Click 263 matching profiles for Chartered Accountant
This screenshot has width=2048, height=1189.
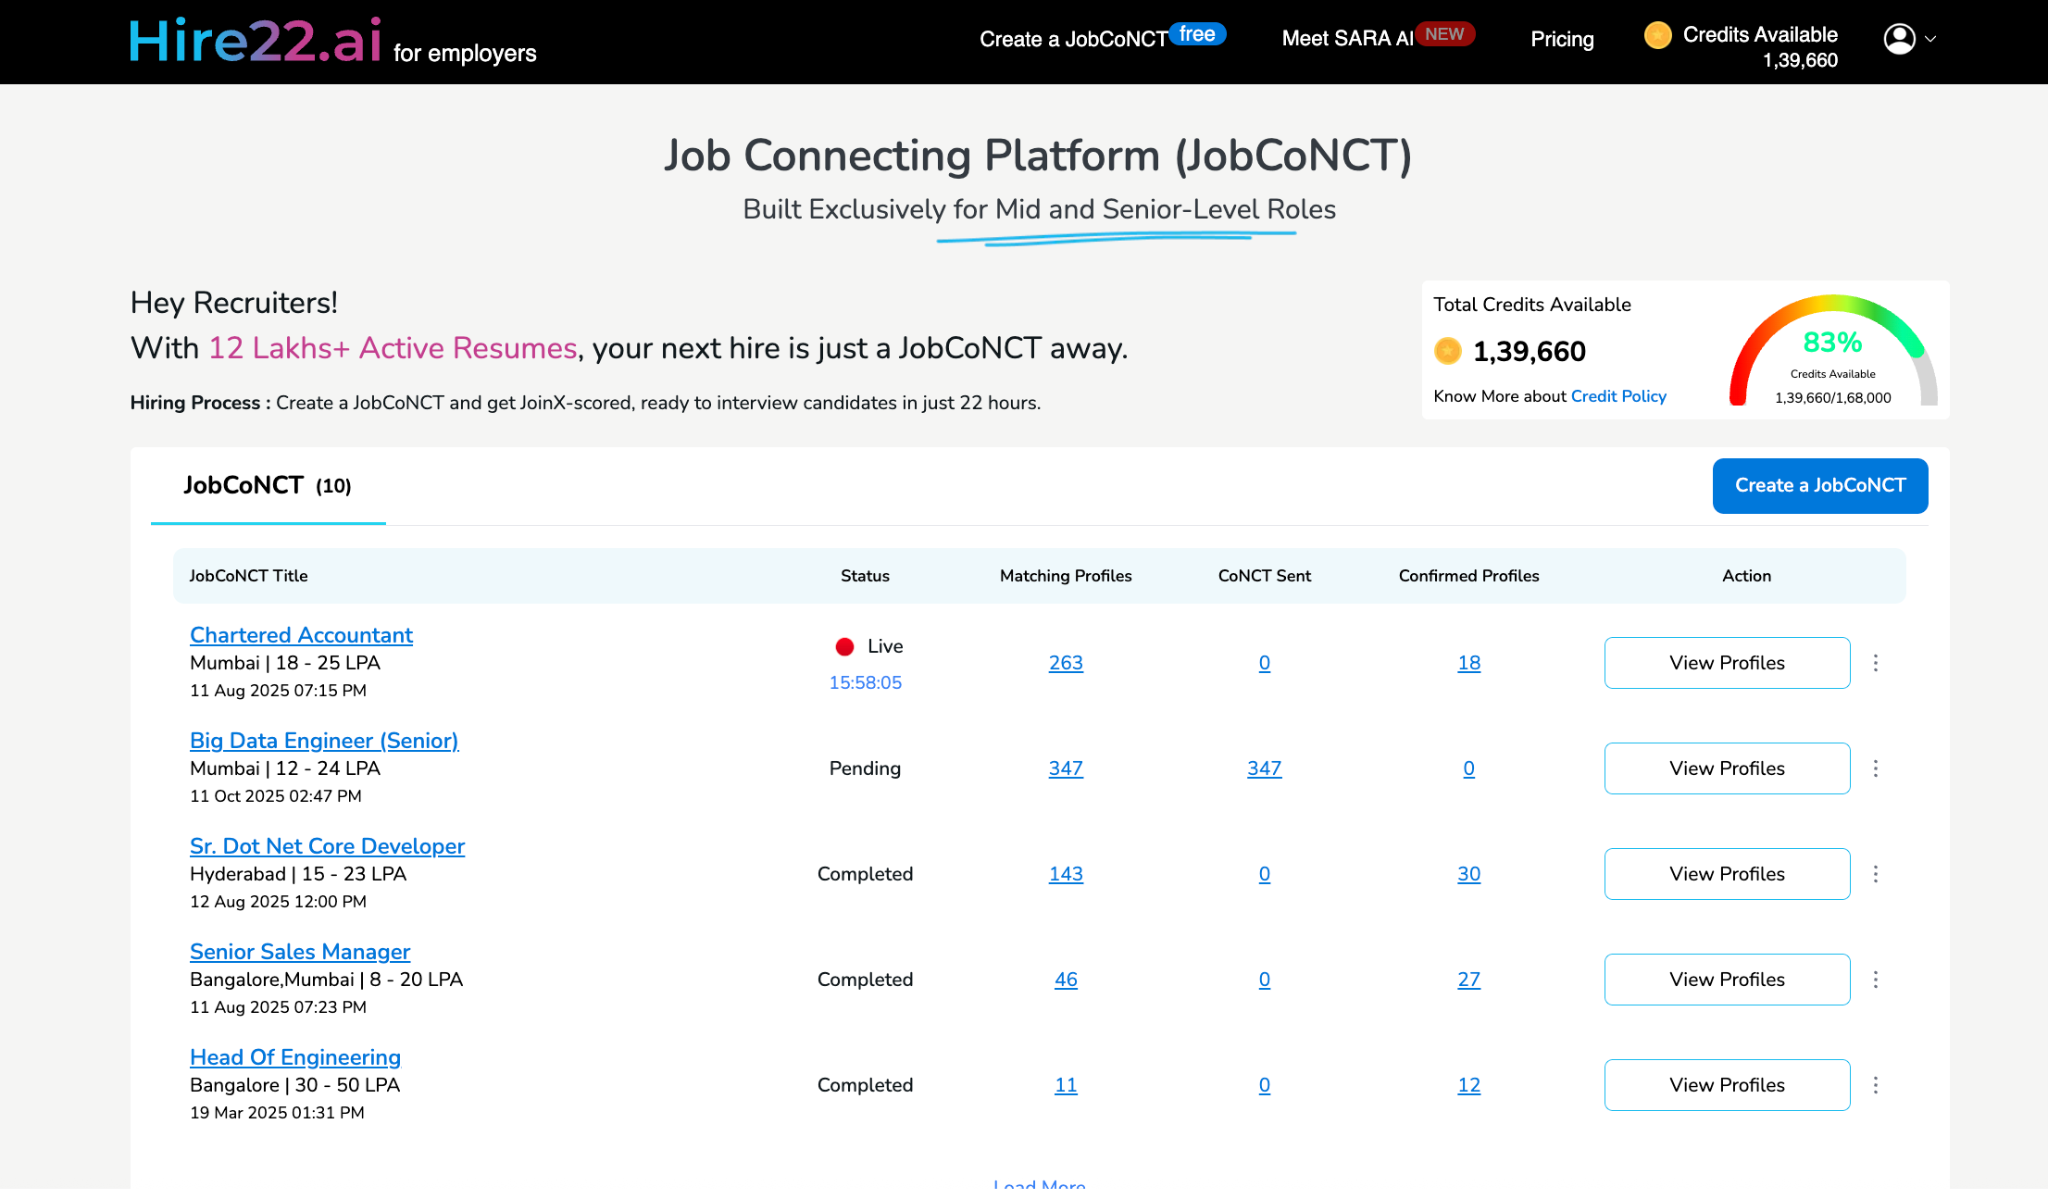[x=1065, y=663]
